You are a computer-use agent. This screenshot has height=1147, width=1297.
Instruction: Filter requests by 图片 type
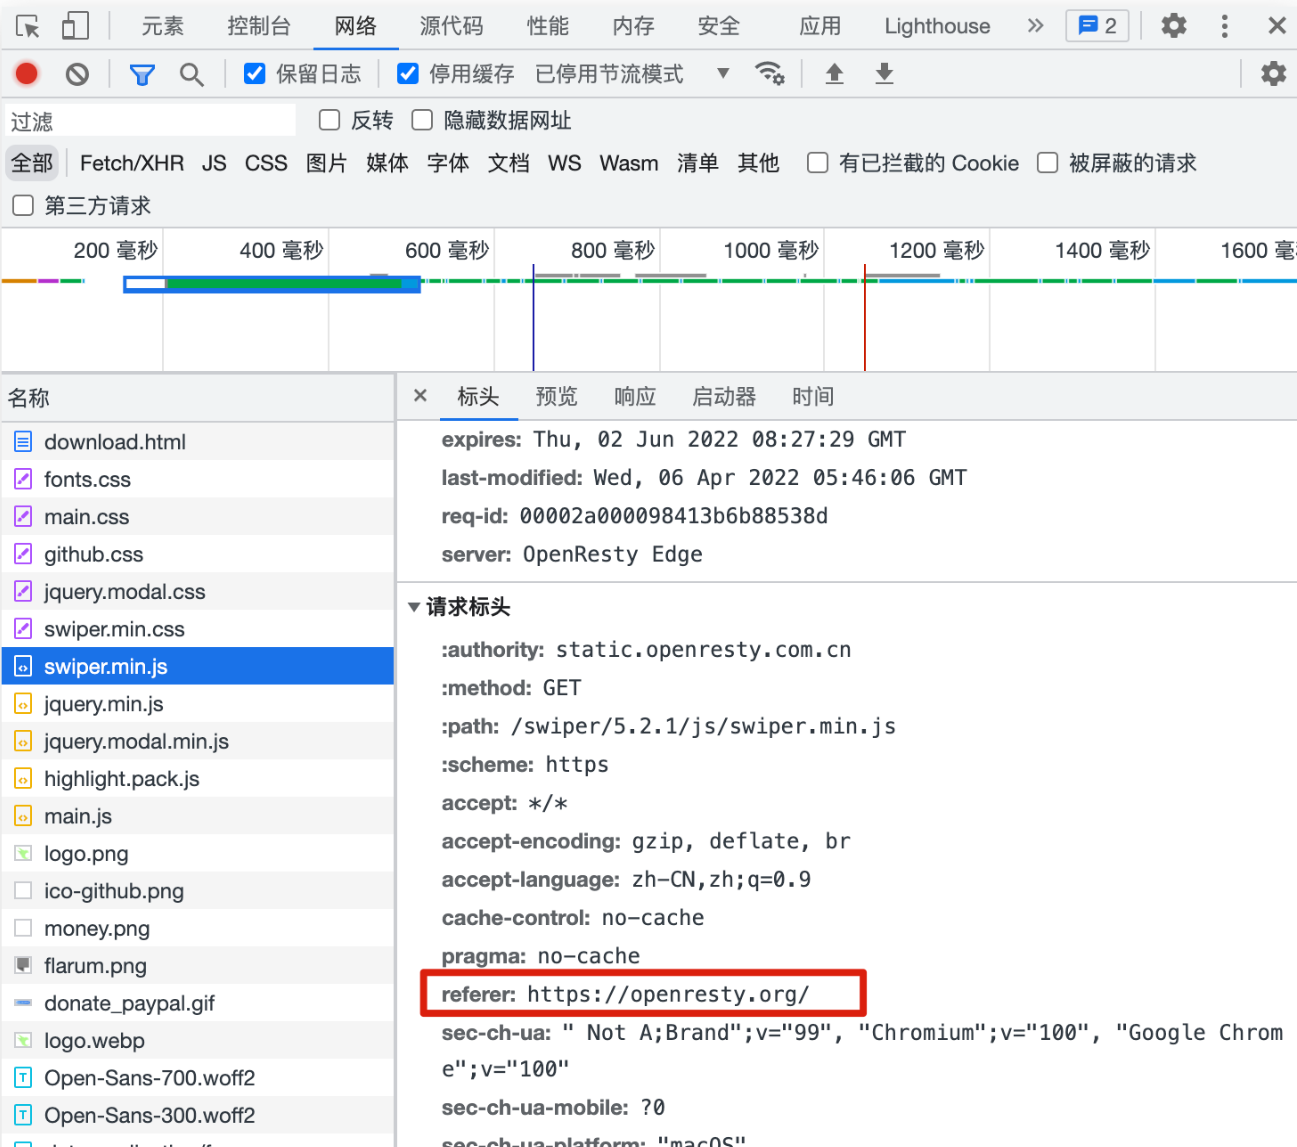[x=326, y=163]
